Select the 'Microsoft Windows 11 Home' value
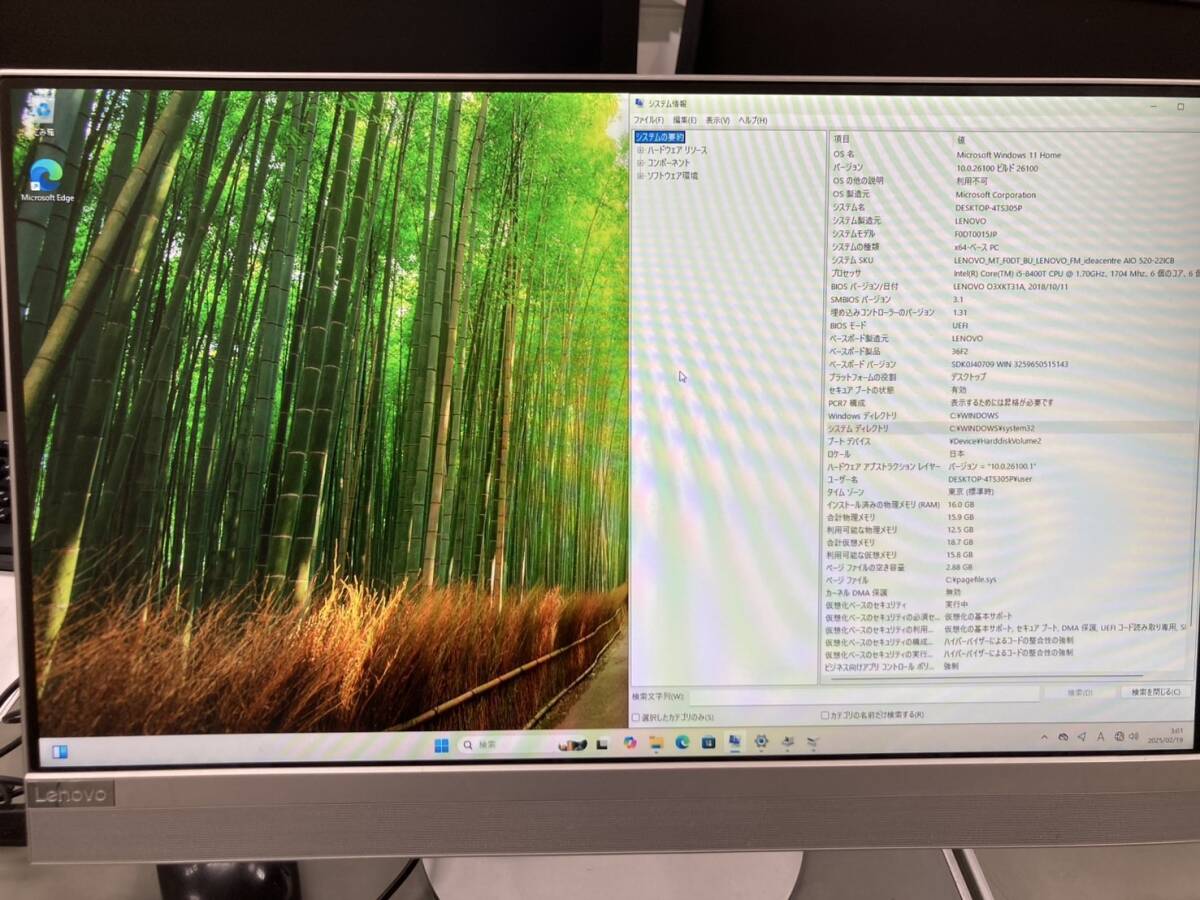The height and width of the screenshot is (900, 1200). coord(1009,155)
